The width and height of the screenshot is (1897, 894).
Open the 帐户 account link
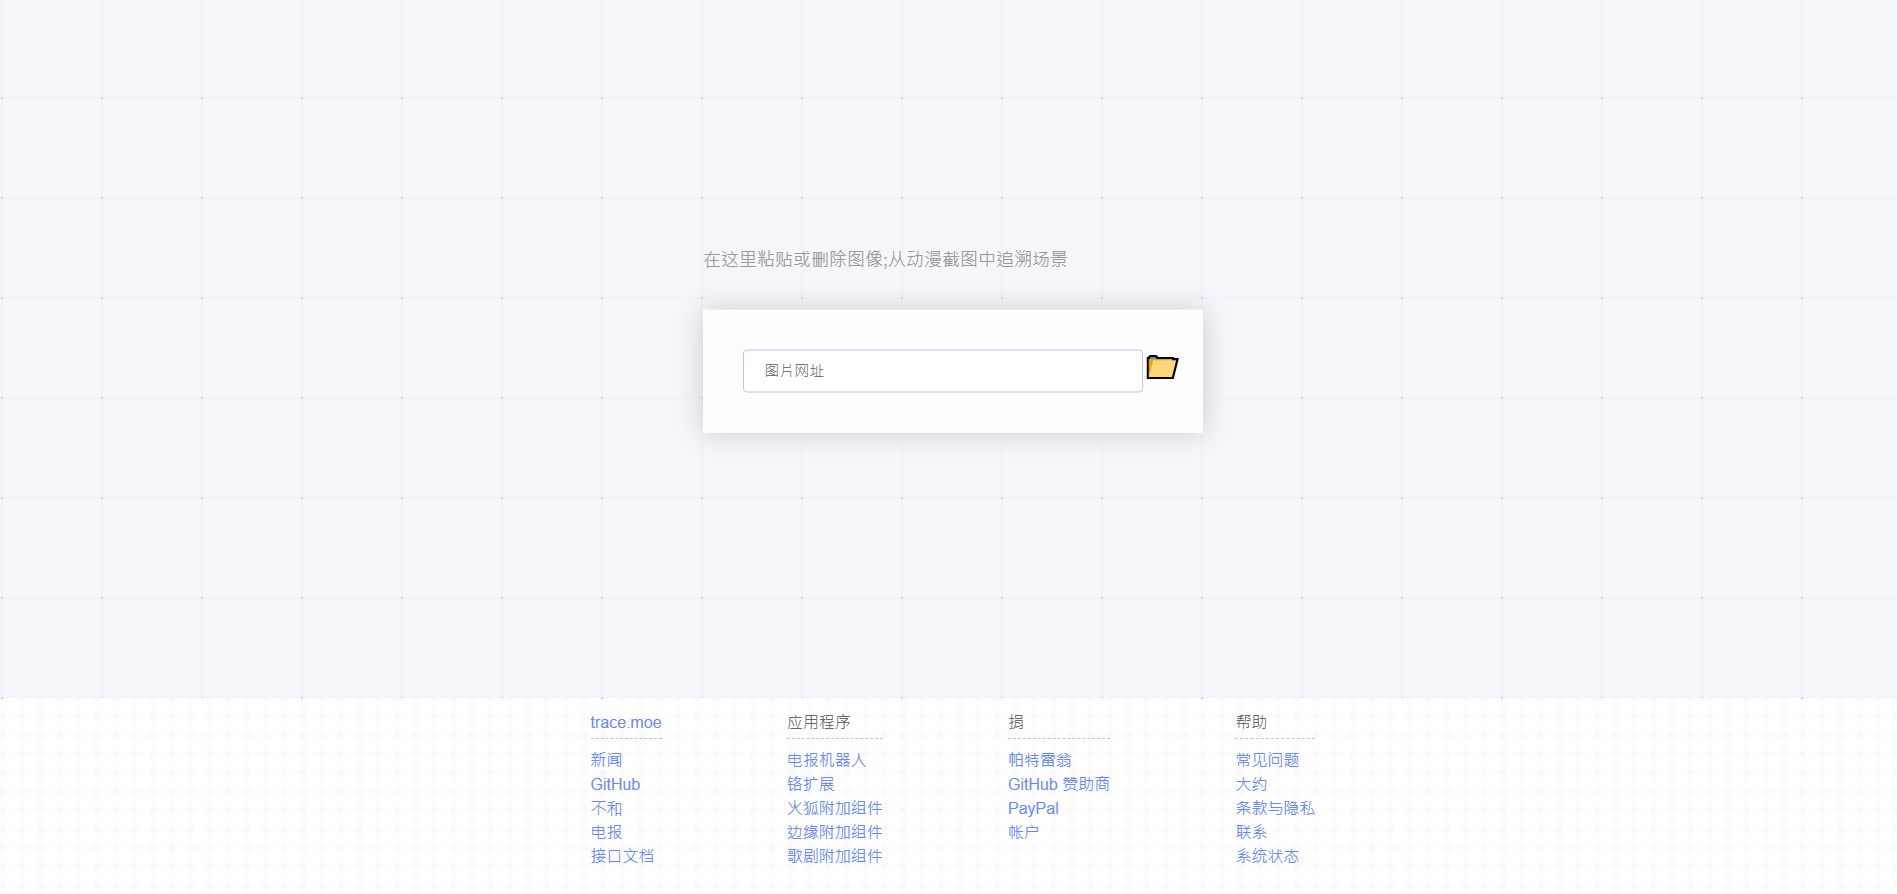[1023, 832]
